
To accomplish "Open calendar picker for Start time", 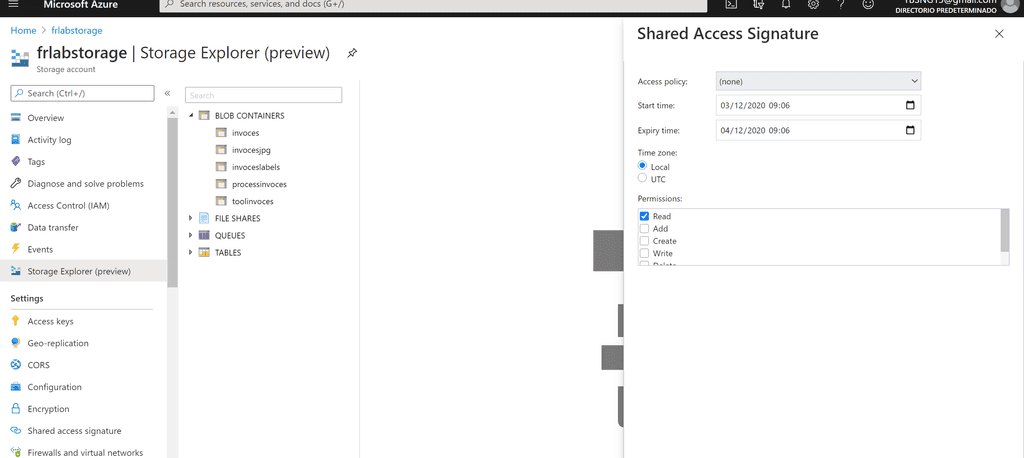I will tap(910, 105).
